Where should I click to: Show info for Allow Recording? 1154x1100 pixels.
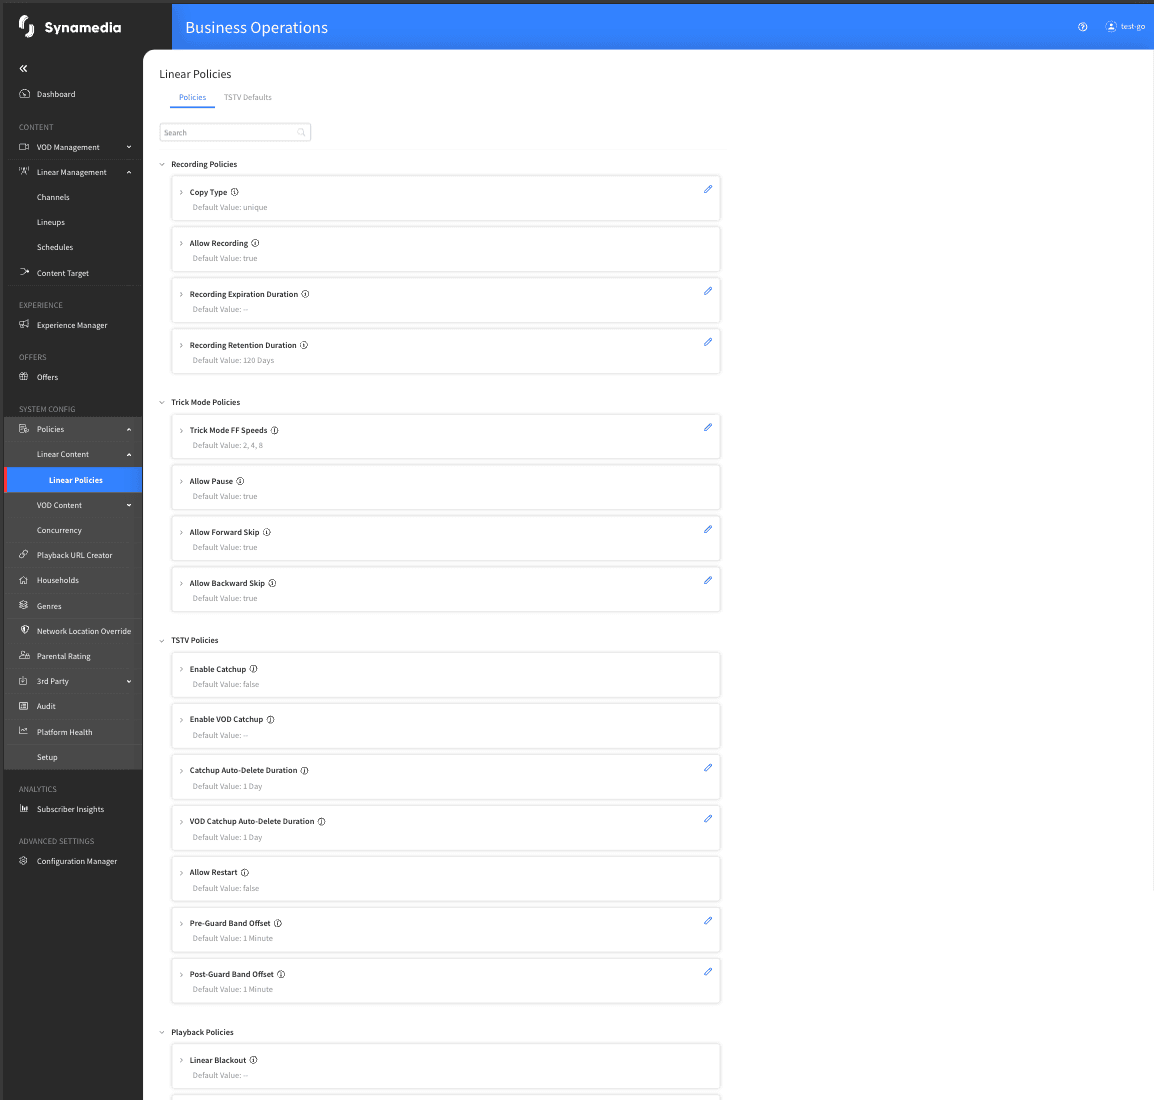pyautogui.click(x=255, y=244)
